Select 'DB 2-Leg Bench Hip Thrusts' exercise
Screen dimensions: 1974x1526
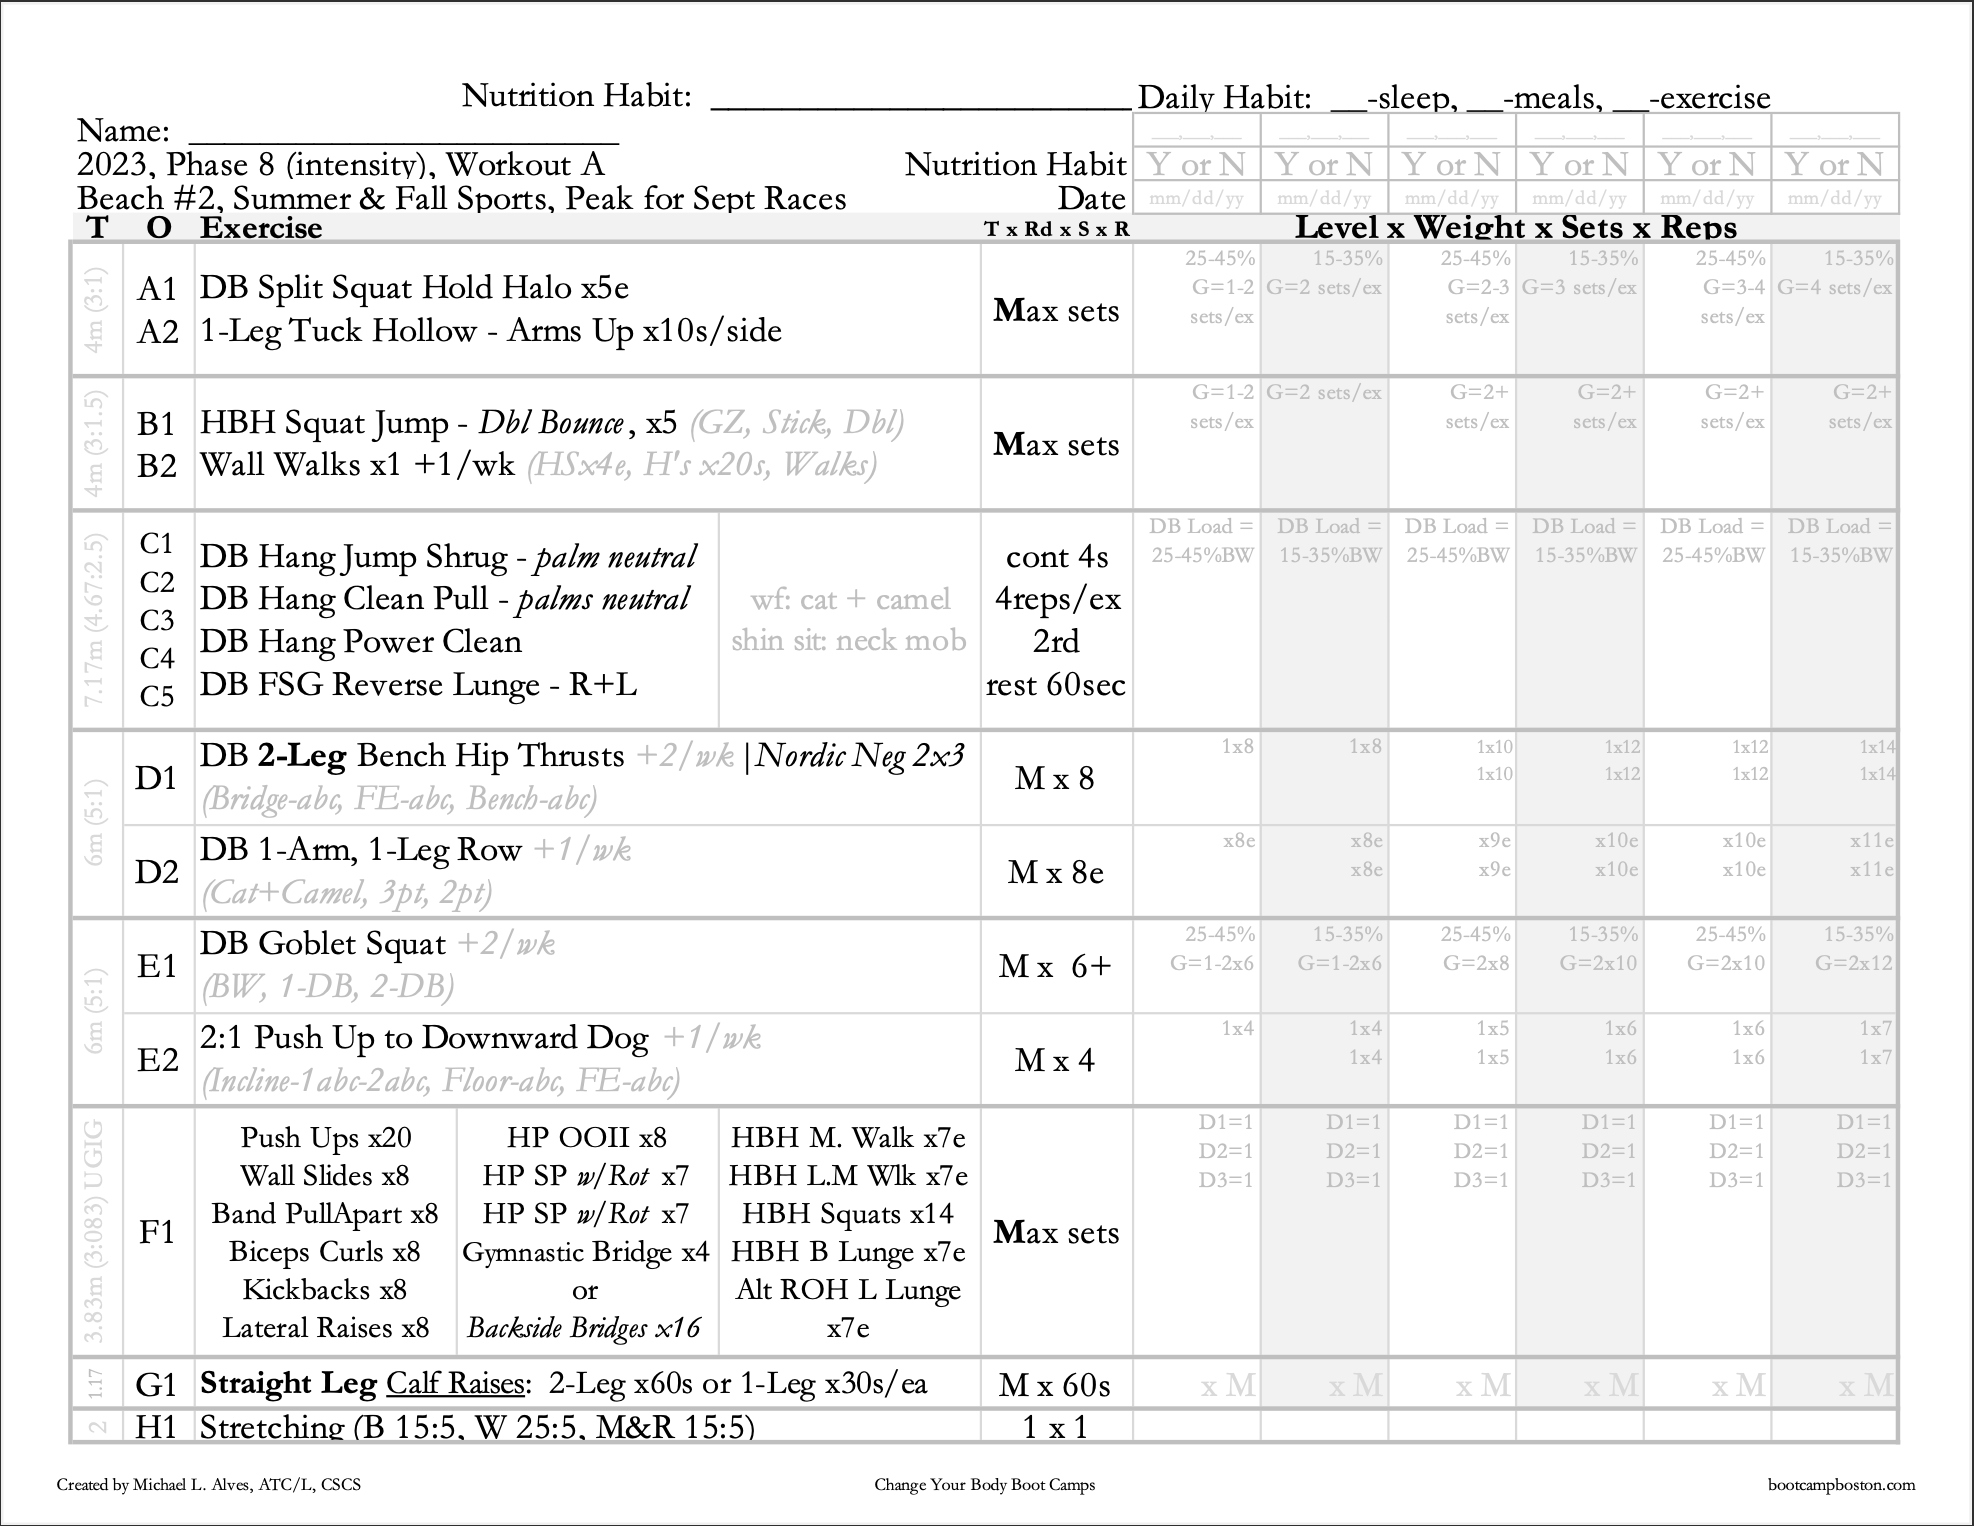(x=412, y=756)
